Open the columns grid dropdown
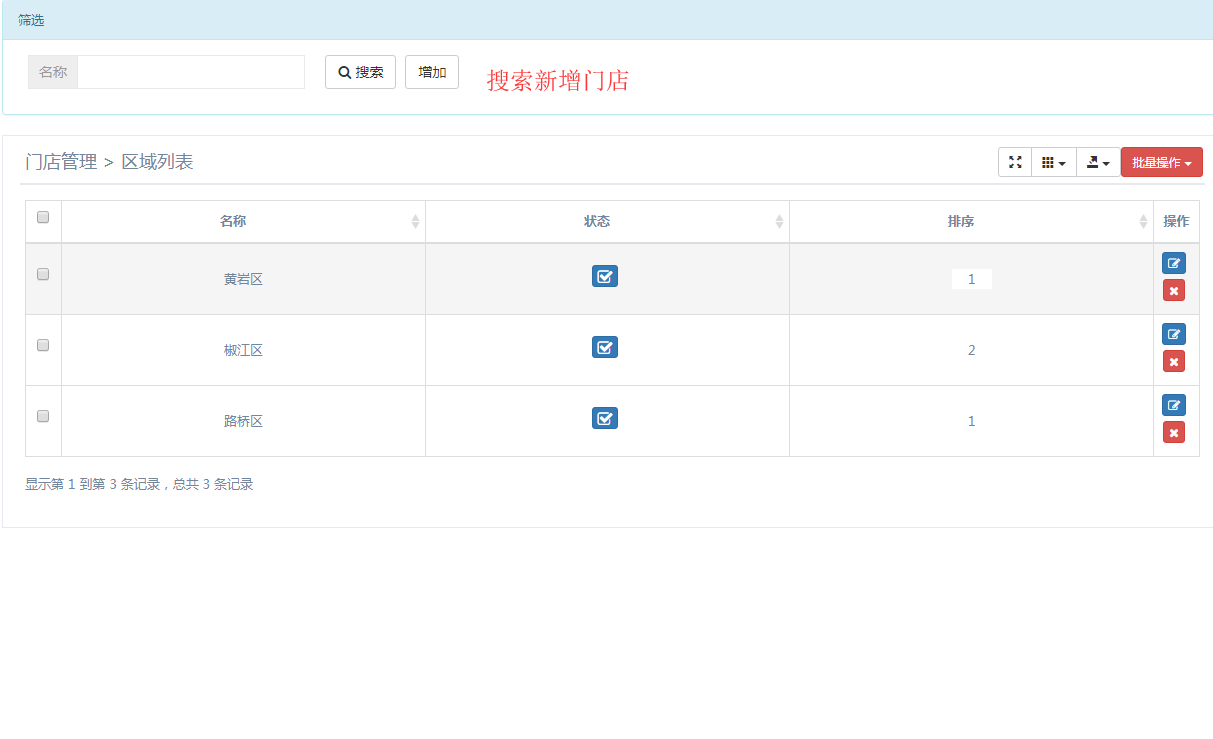Viewport: 1213px width, 739px height. pyautogui.click(x=1054, y=162)
